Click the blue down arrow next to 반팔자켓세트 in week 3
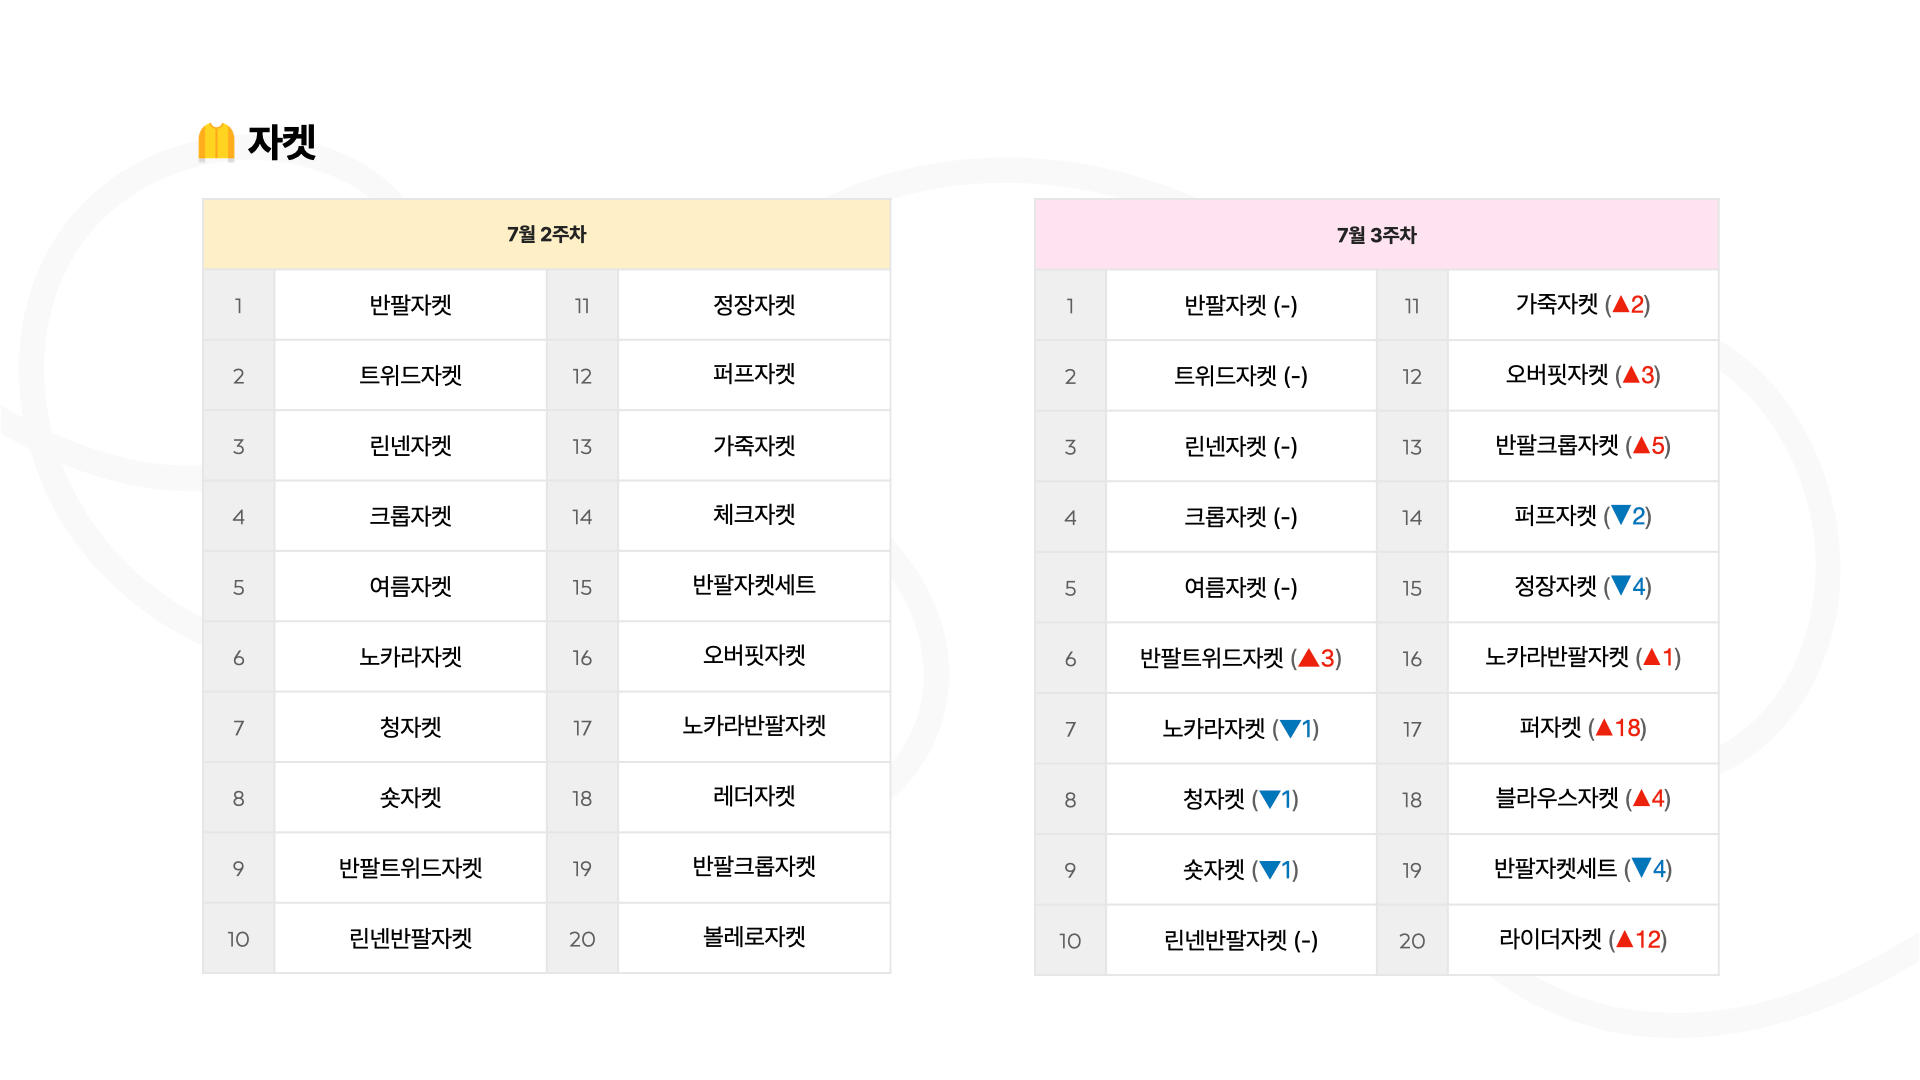The width and height of the screenshot is (1920, 1080). click(1641, 867)
